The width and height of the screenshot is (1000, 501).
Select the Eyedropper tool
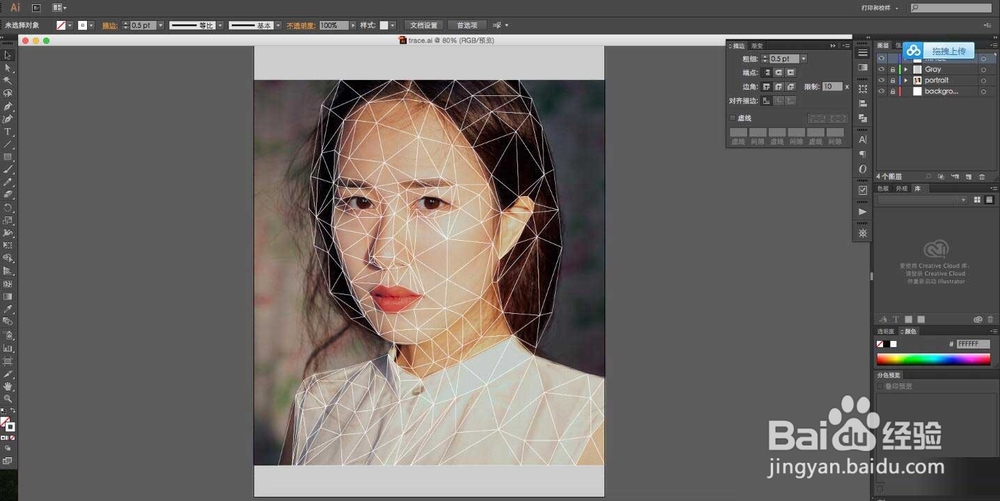(8, 309)
